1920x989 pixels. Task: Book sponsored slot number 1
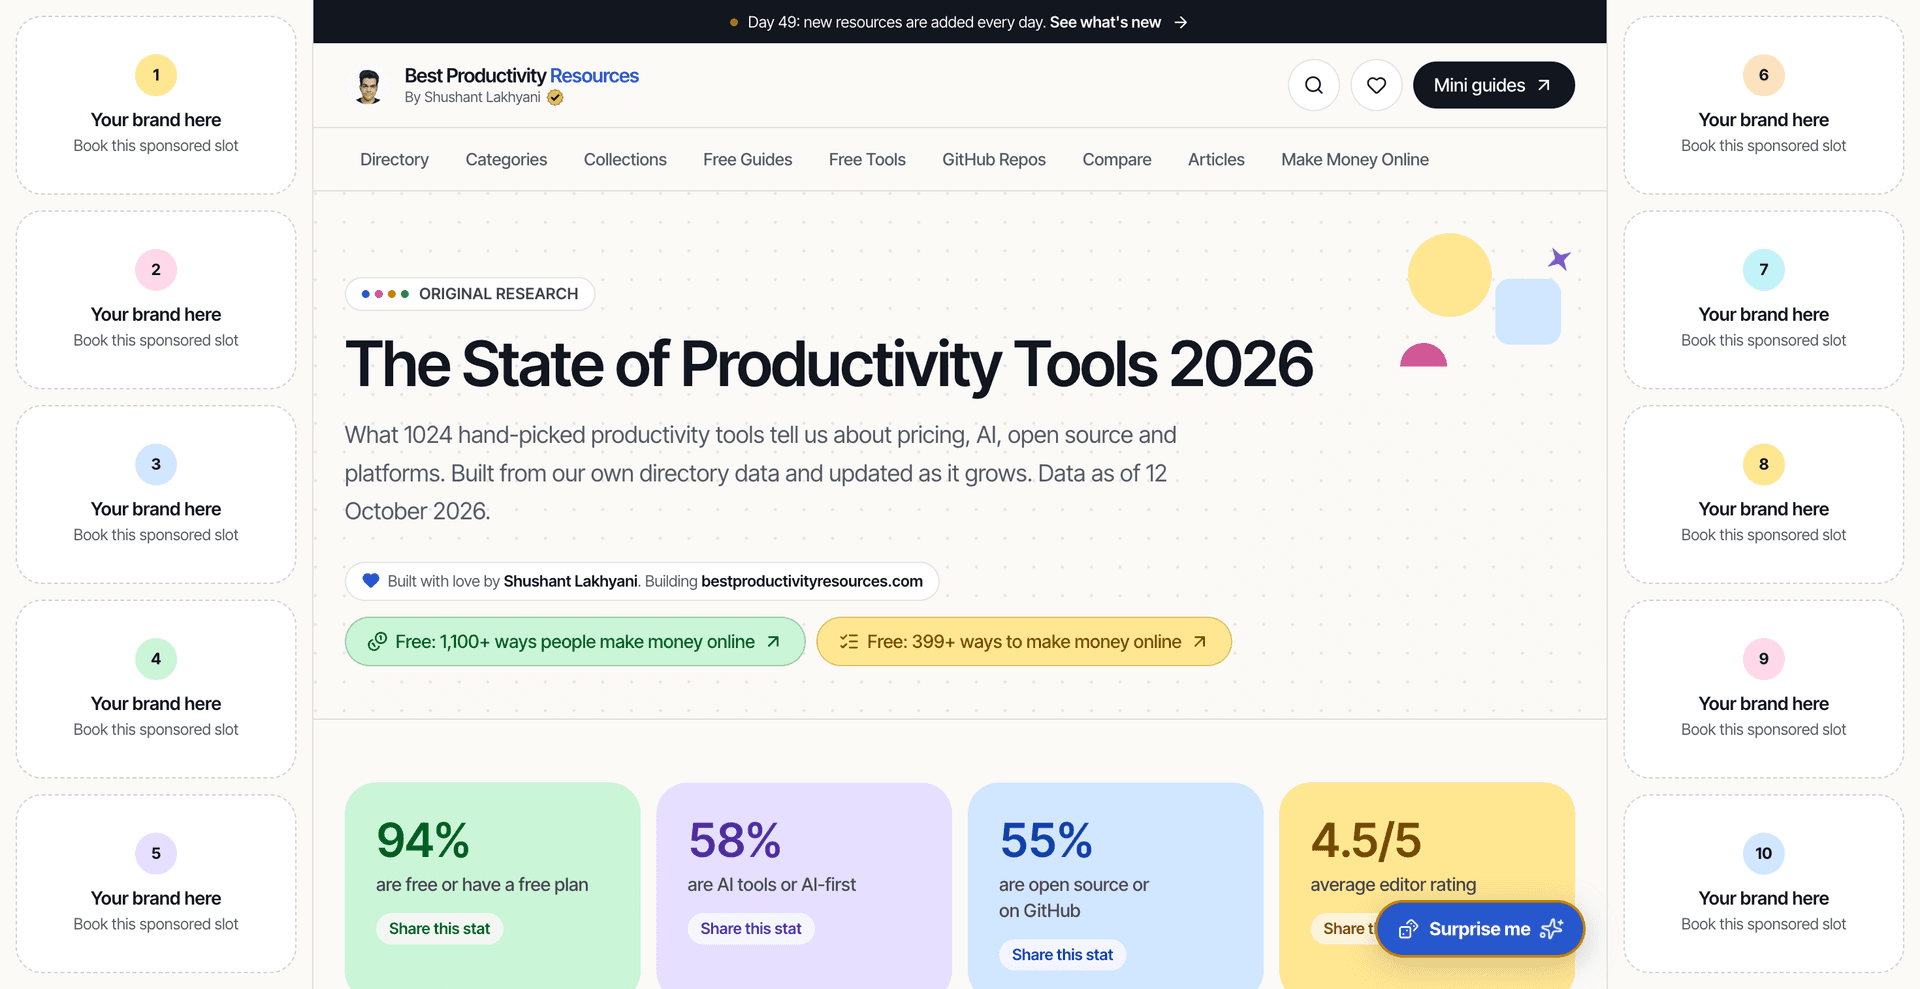[156, 105]
